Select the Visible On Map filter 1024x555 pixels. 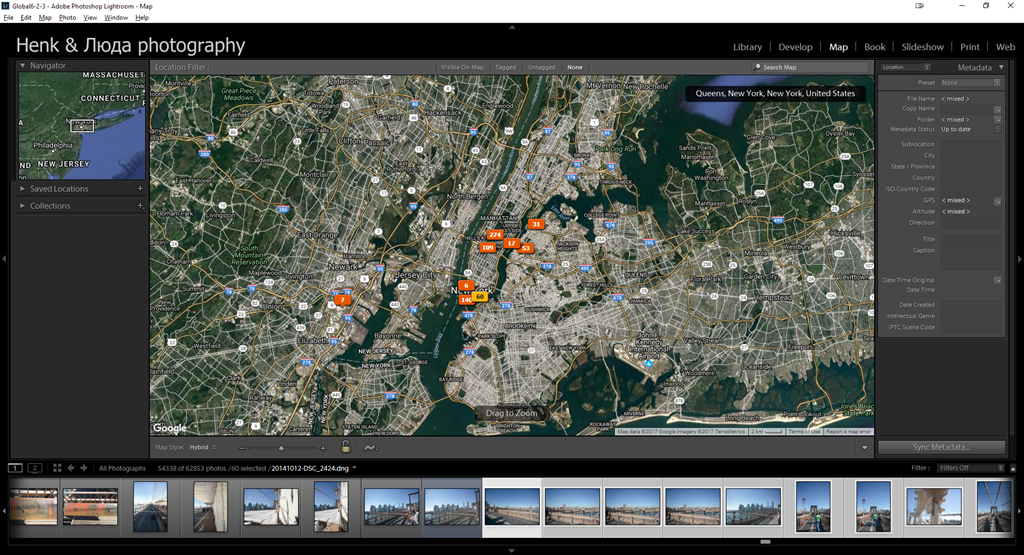pos(462,67)
